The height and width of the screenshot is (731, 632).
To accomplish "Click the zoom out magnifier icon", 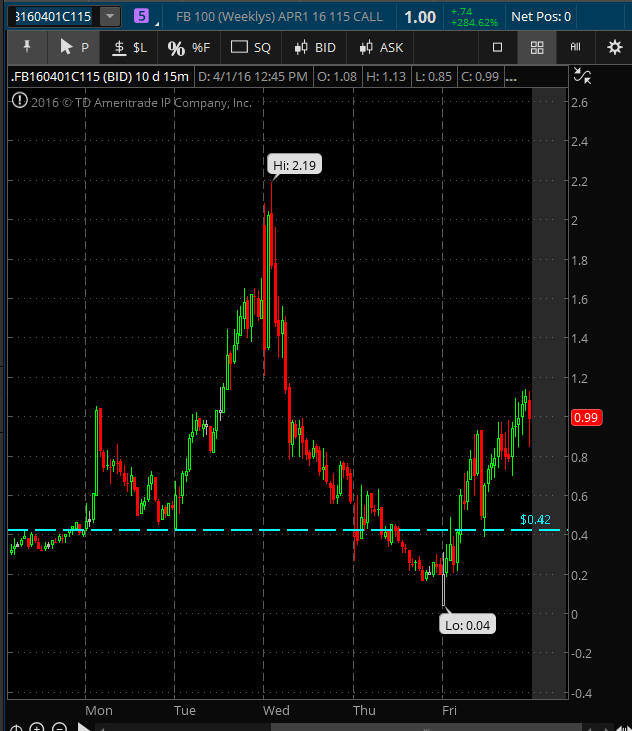I will [x=59, y=727].
